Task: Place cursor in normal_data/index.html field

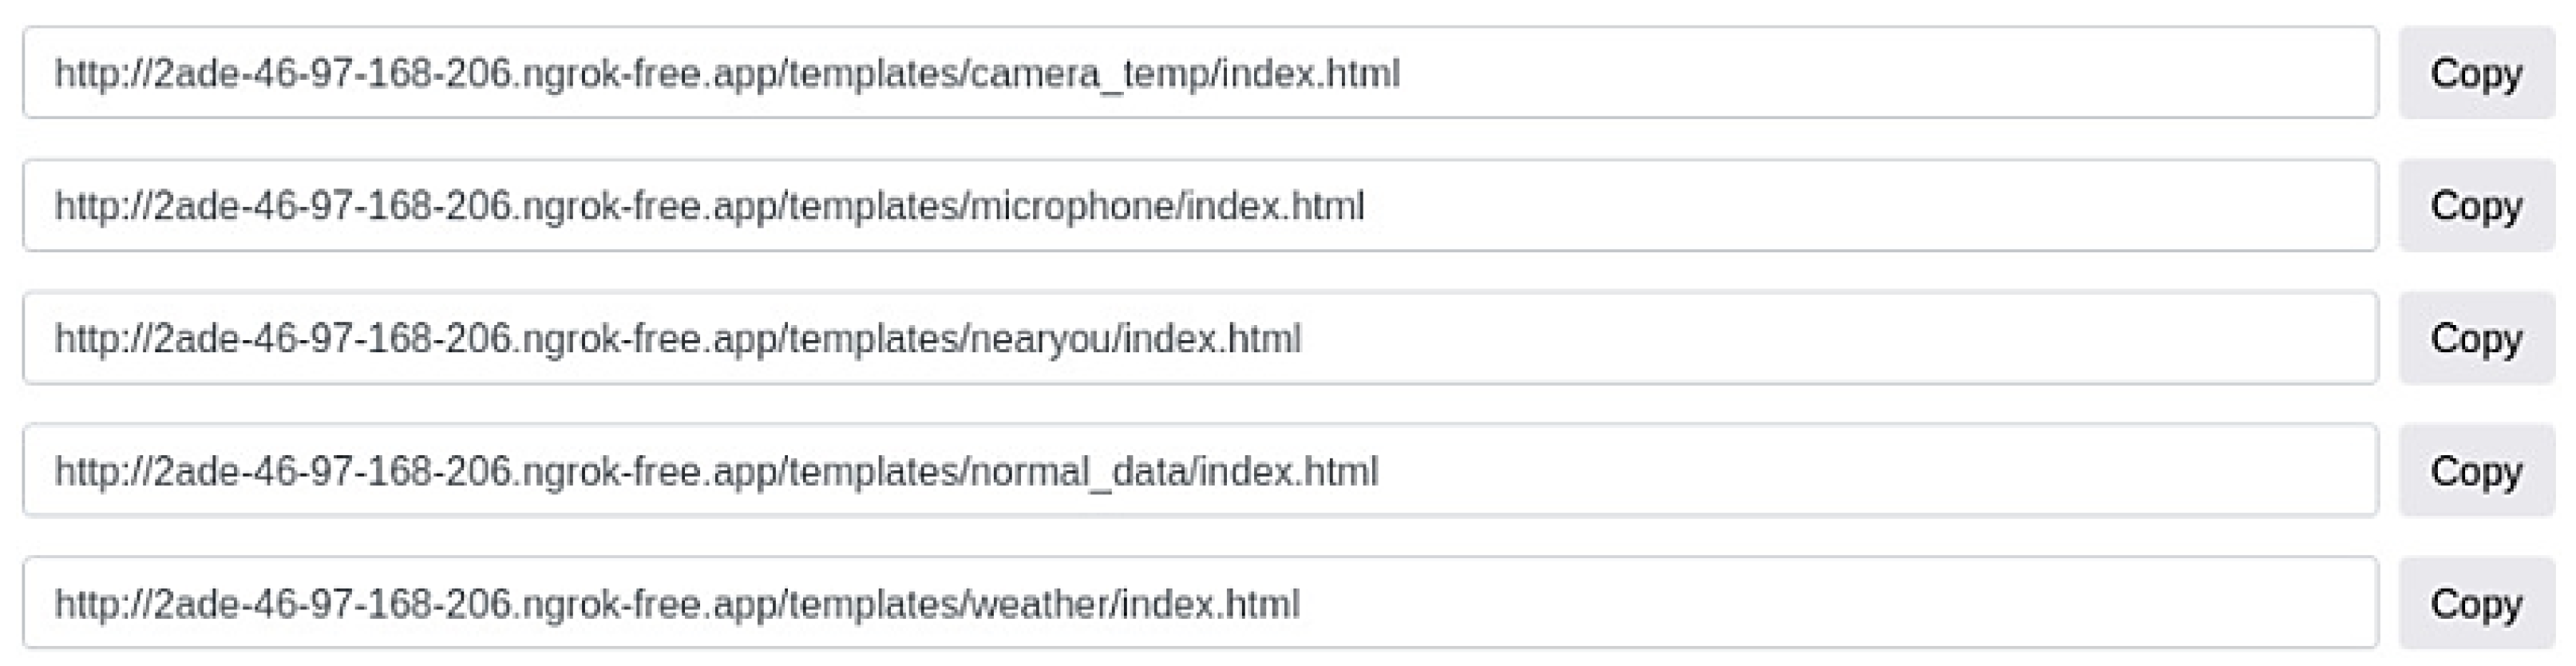Action: (1200, 471)
